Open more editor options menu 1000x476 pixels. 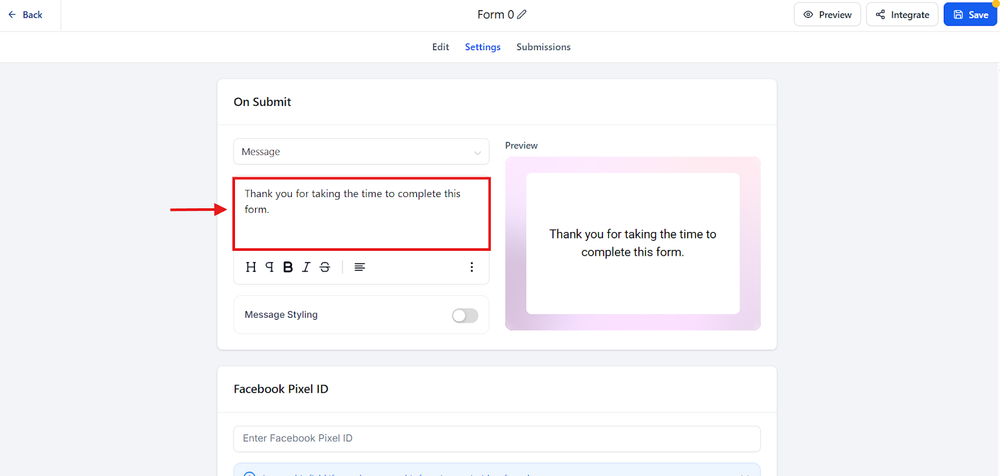coord(472,267)
